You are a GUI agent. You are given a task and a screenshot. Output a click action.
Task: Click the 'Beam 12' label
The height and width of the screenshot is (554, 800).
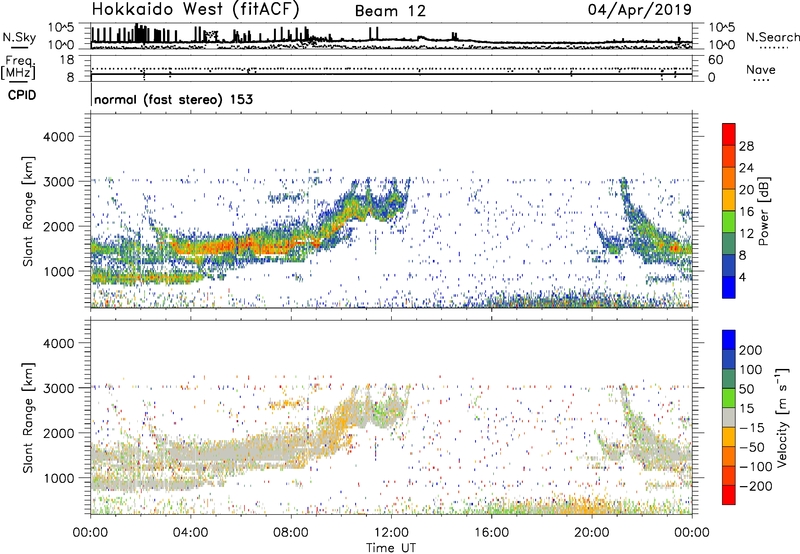click(390, 11)
